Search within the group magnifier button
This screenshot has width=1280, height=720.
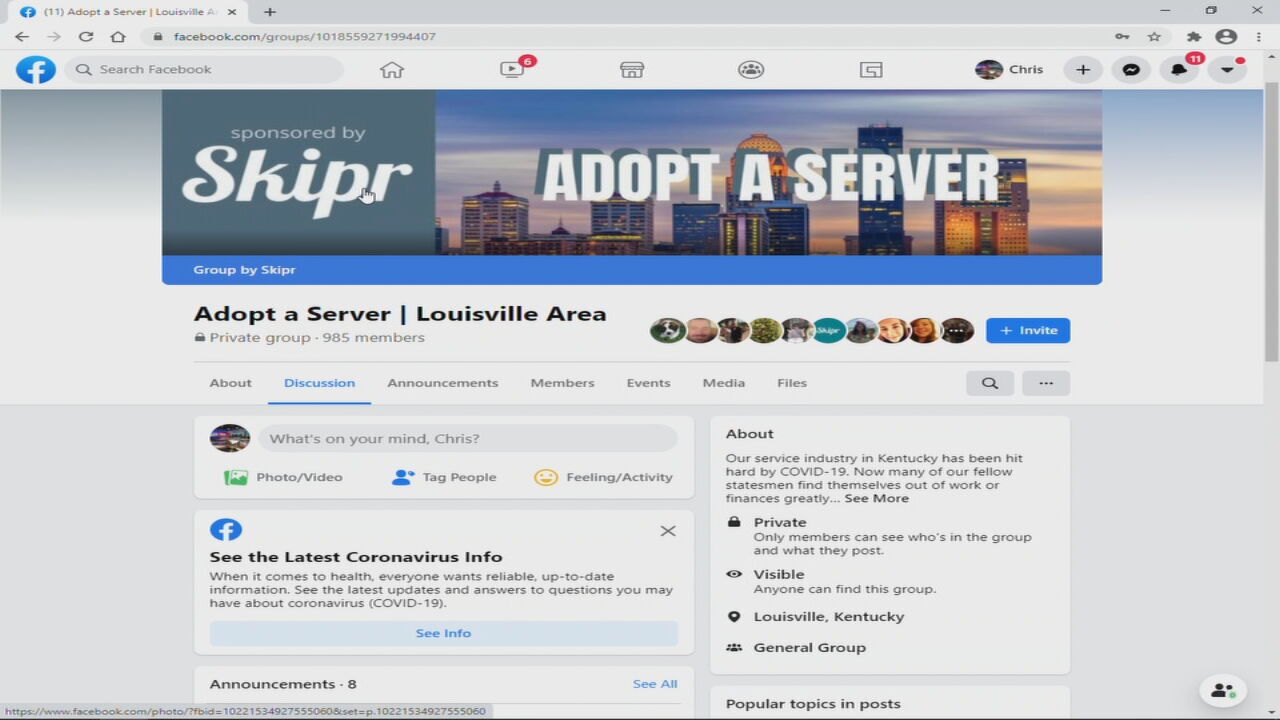(x=990, y=383)
